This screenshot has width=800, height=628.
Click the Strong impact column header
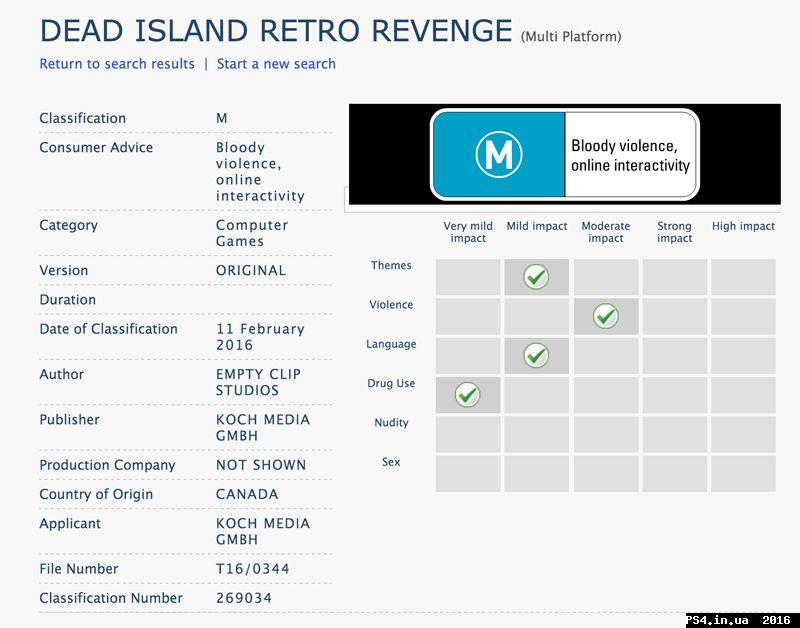pos(674,232)
